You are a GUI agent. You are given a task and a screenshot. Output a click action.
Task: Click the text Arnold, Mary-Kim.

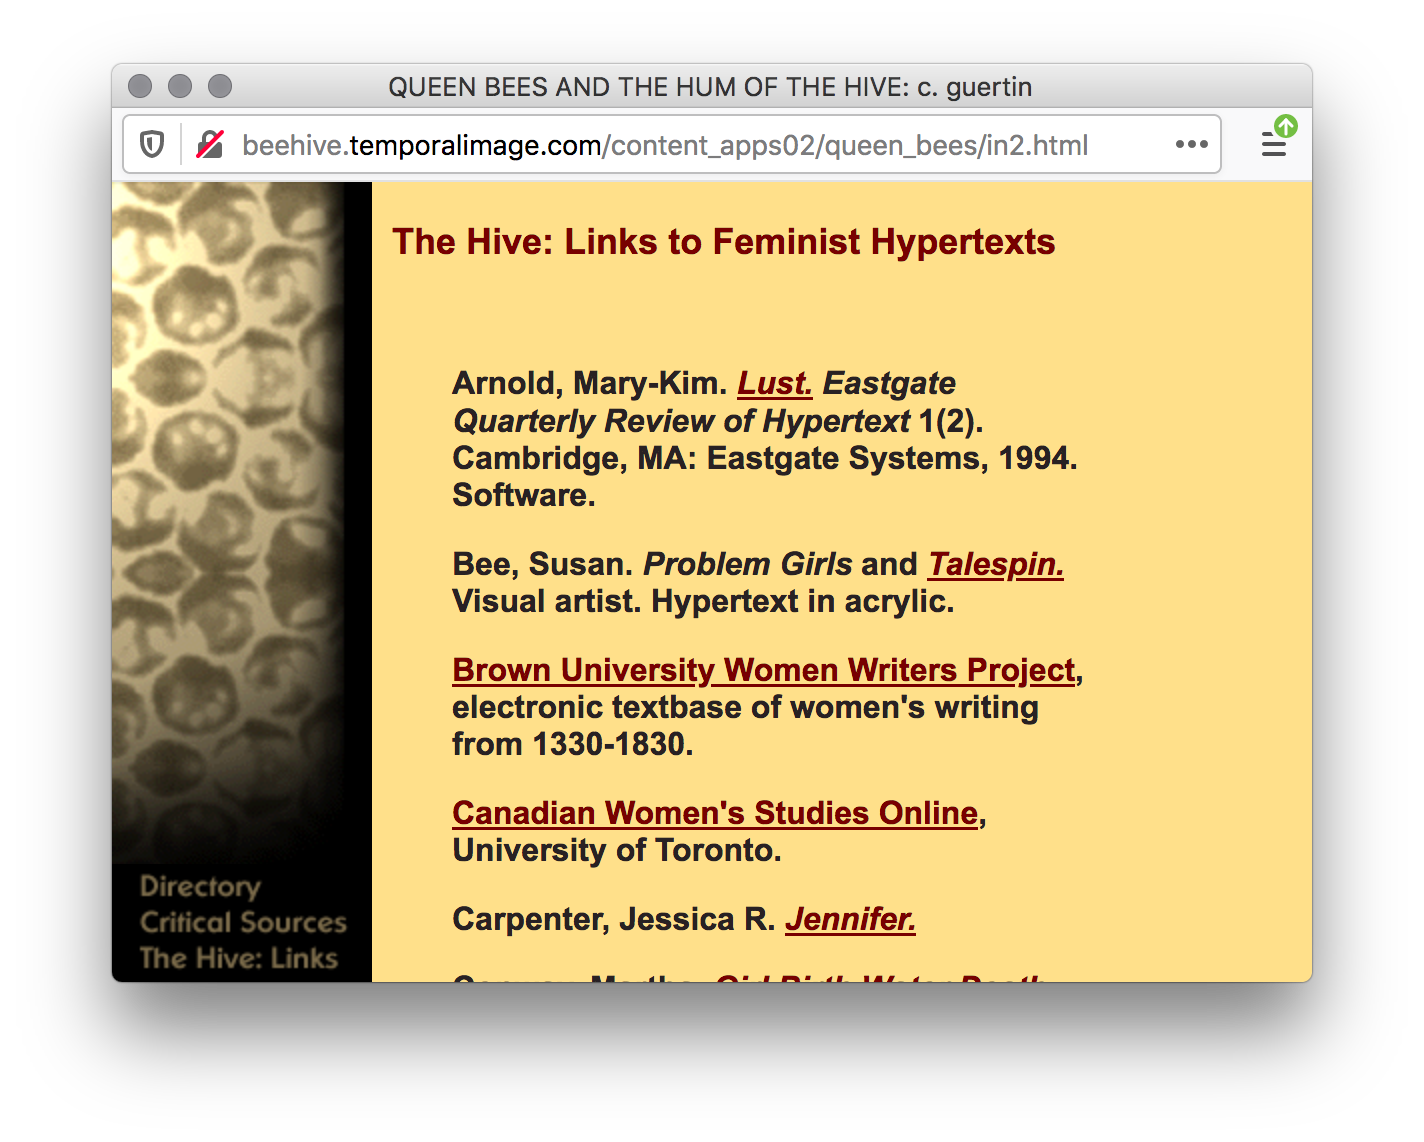point(590,383)
